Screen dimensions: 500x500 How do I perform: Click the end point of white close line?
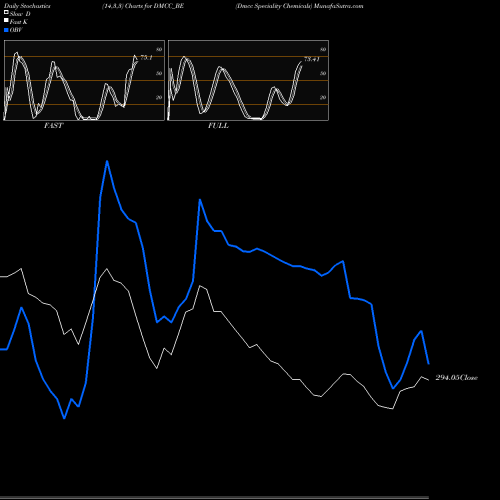point(428,380)
